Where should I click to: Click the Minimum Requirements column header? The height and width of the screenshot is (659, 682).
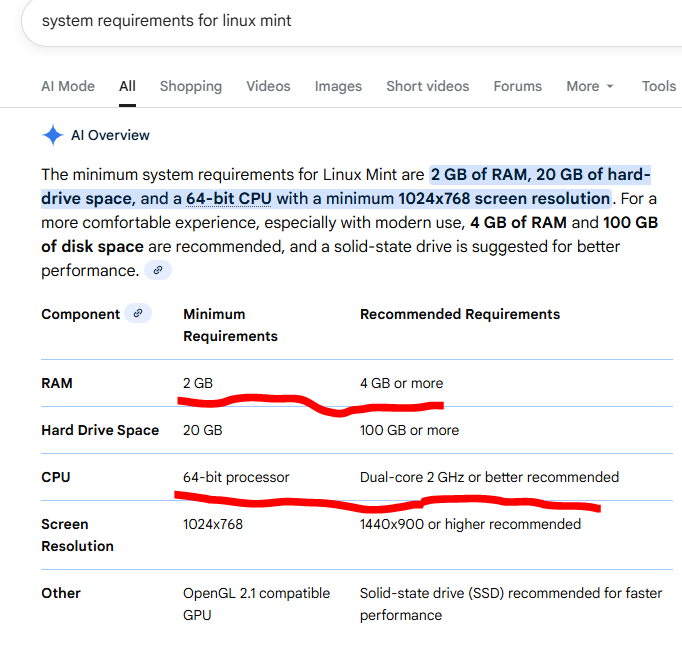(230, 325)
